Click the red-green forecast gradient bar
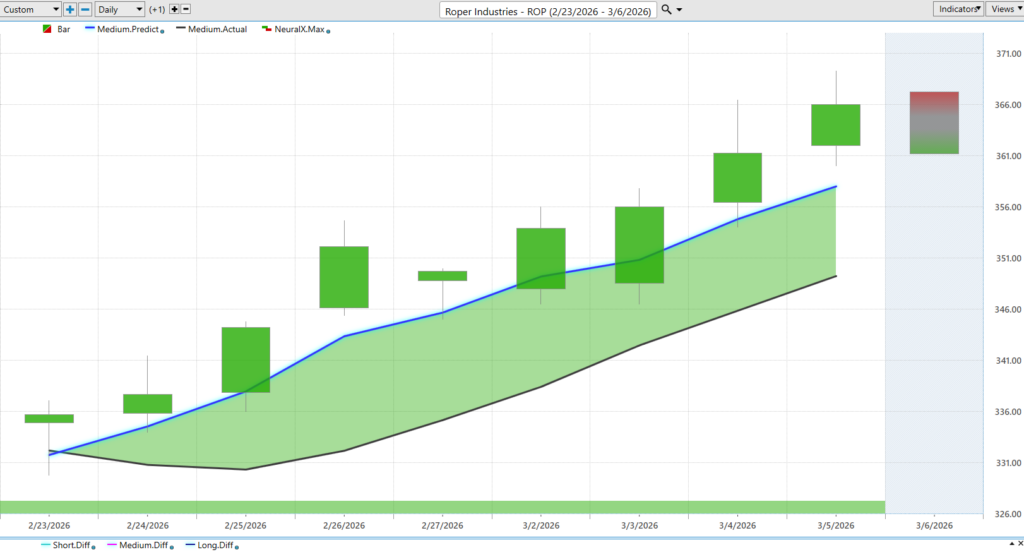This screenshot has width=1024, height=557. pyautogui.click(x=934, y=122)
